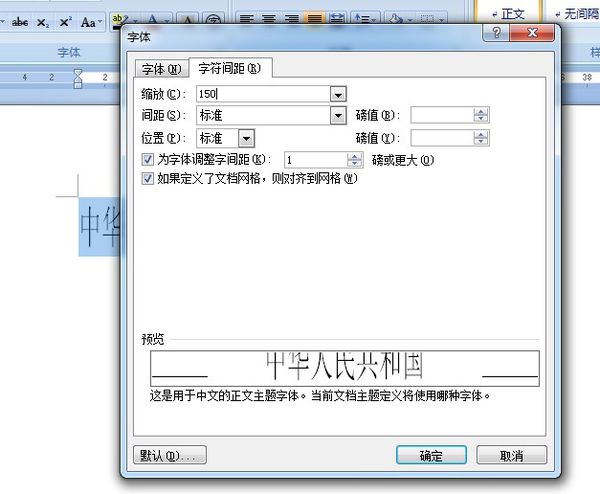Click the paragraph shading bucket icon
The height and width of the screenshot is (494, 600).
[x=396, y=19]
